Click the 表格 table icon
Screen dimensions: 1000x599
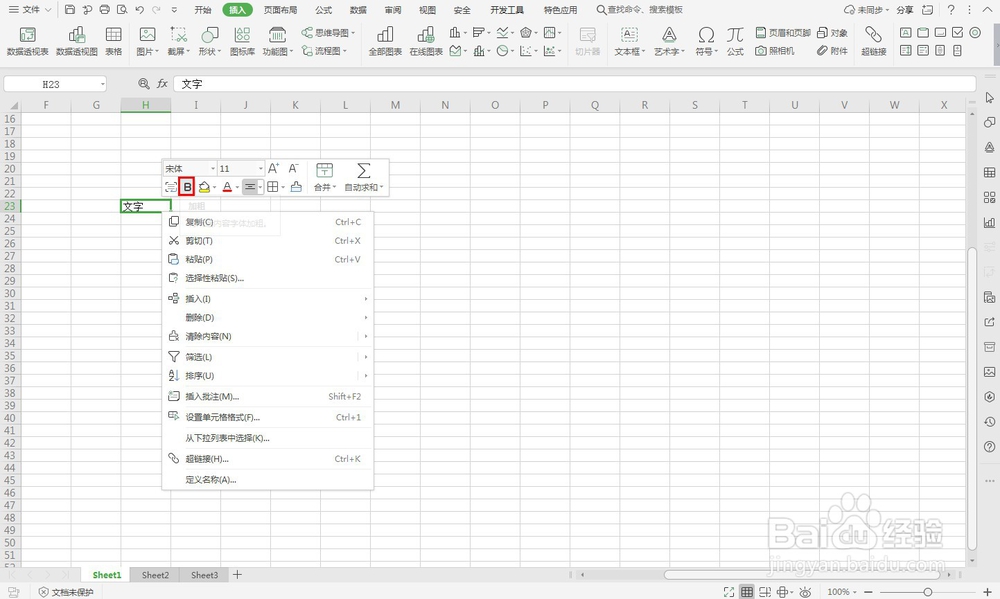click(x=114, y=41)
